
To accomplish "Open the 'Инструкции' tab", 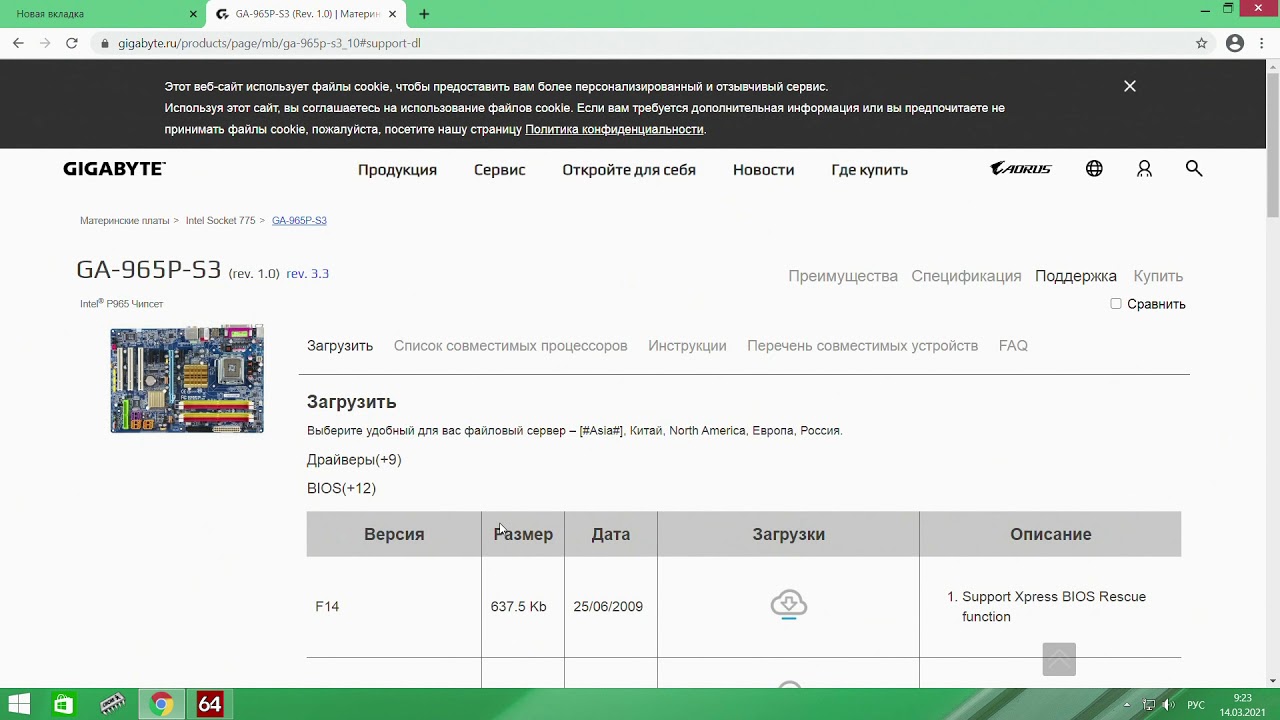I will [687, 346].
